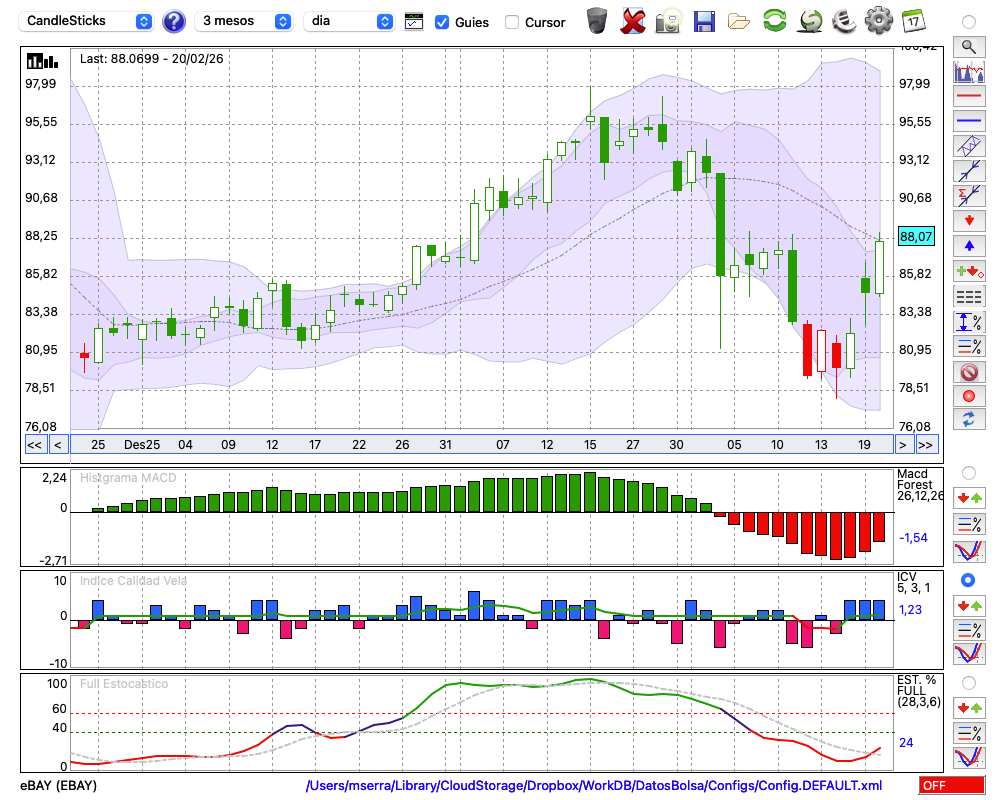Click the percent lines tool in main toolbar
This screenshot has width=1000, height=800.
969,346
